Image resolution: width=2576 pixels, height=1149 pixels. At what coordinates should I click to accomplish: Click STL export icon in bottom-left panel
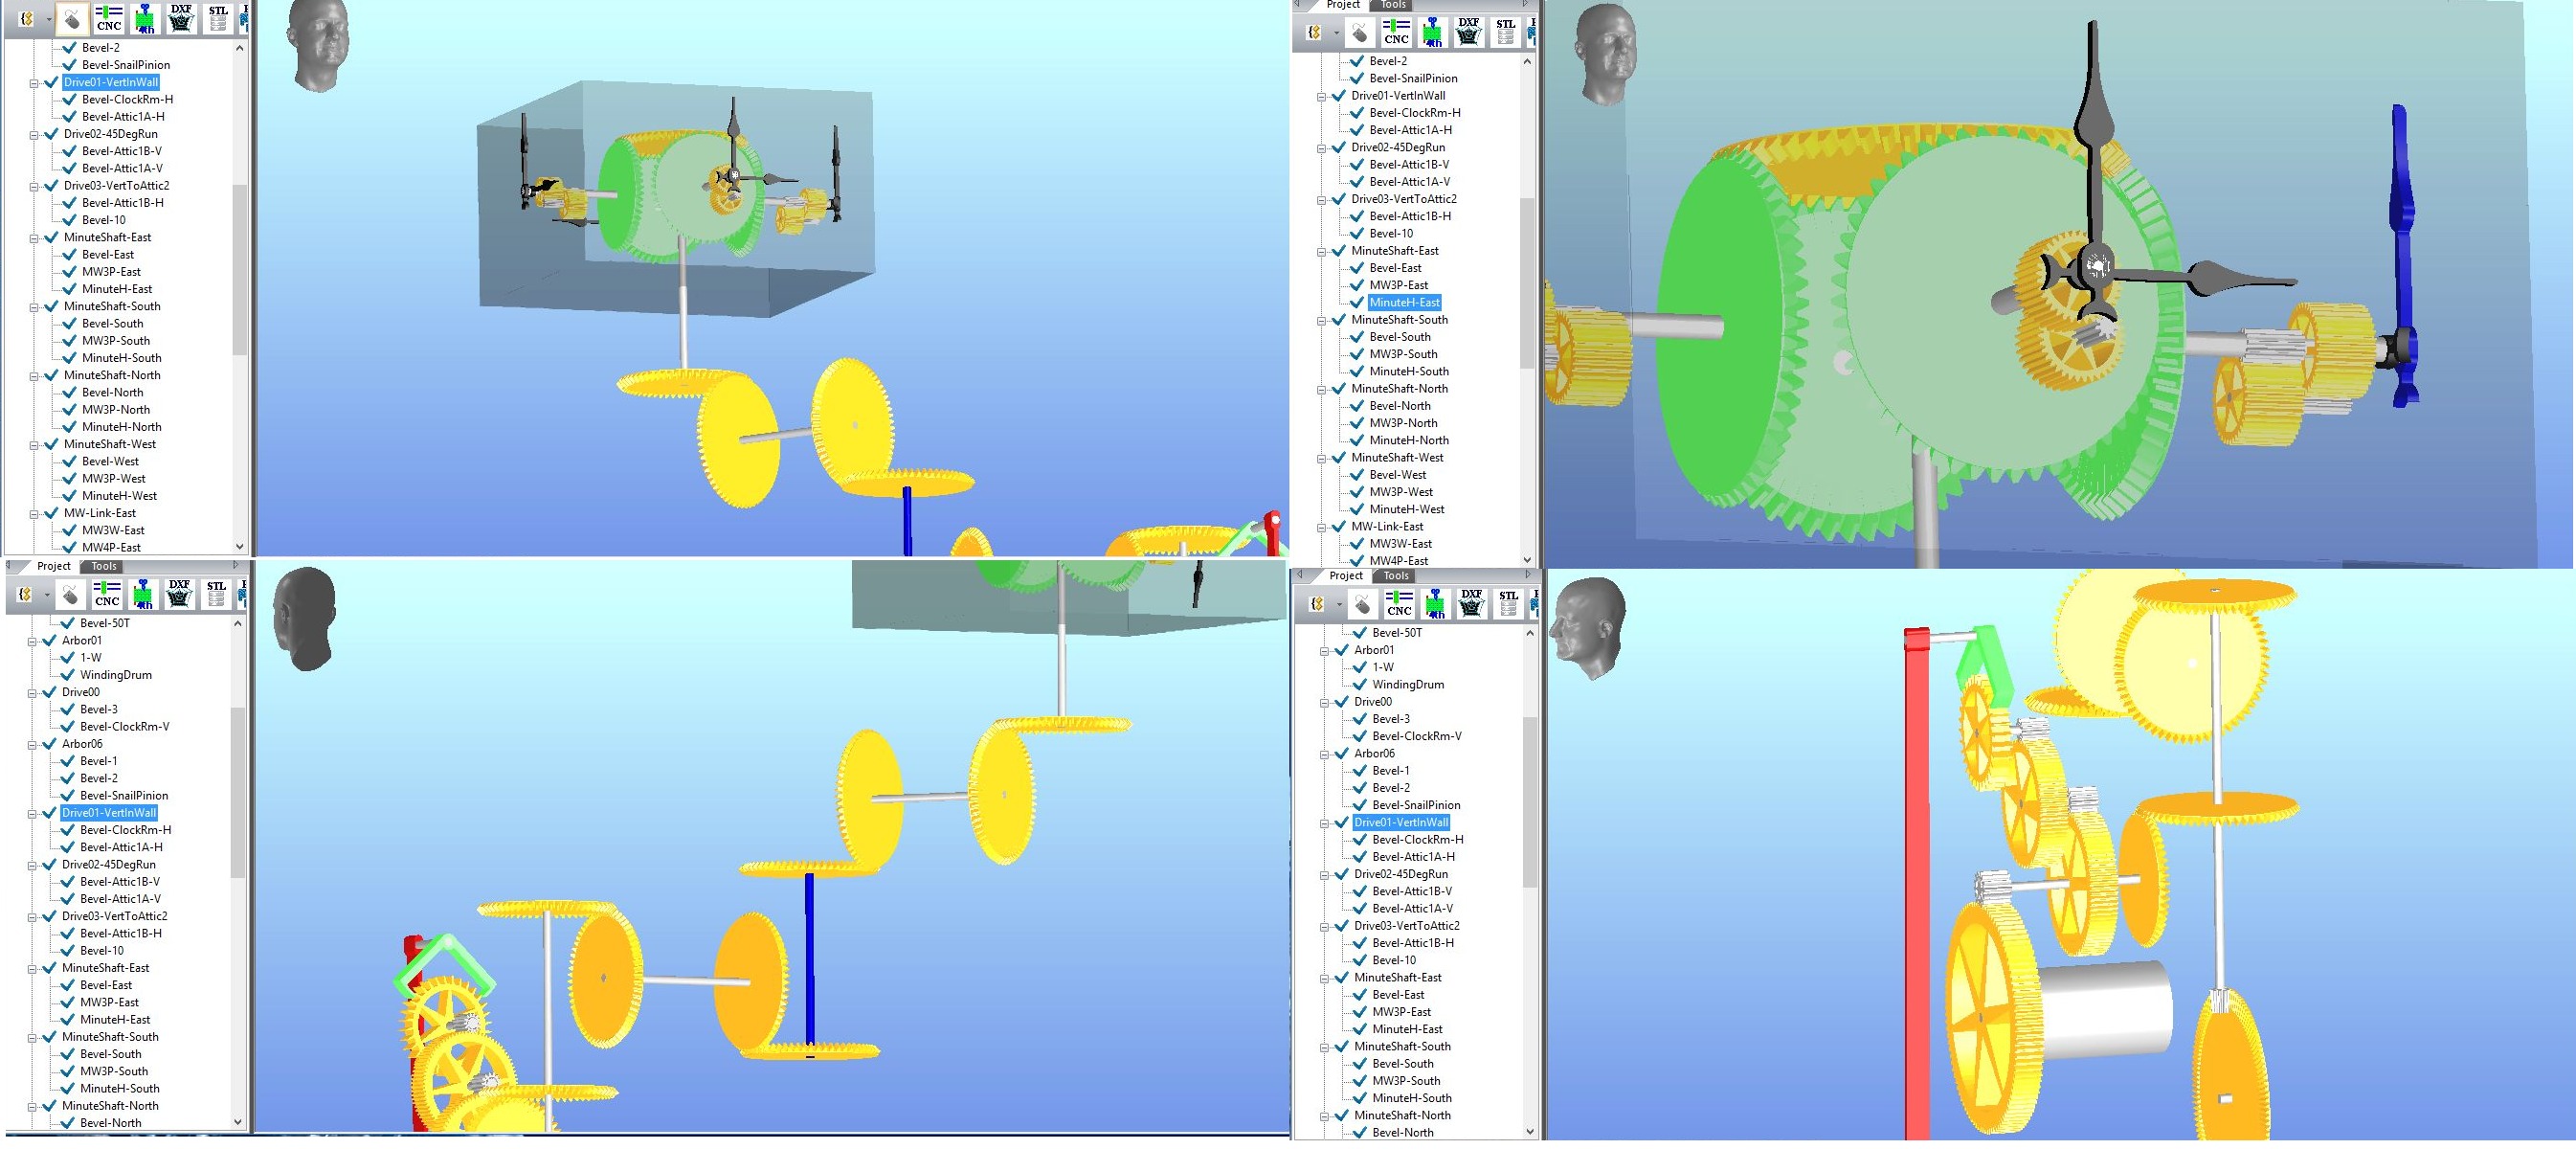pyautogui.click(x=216, y=594)
